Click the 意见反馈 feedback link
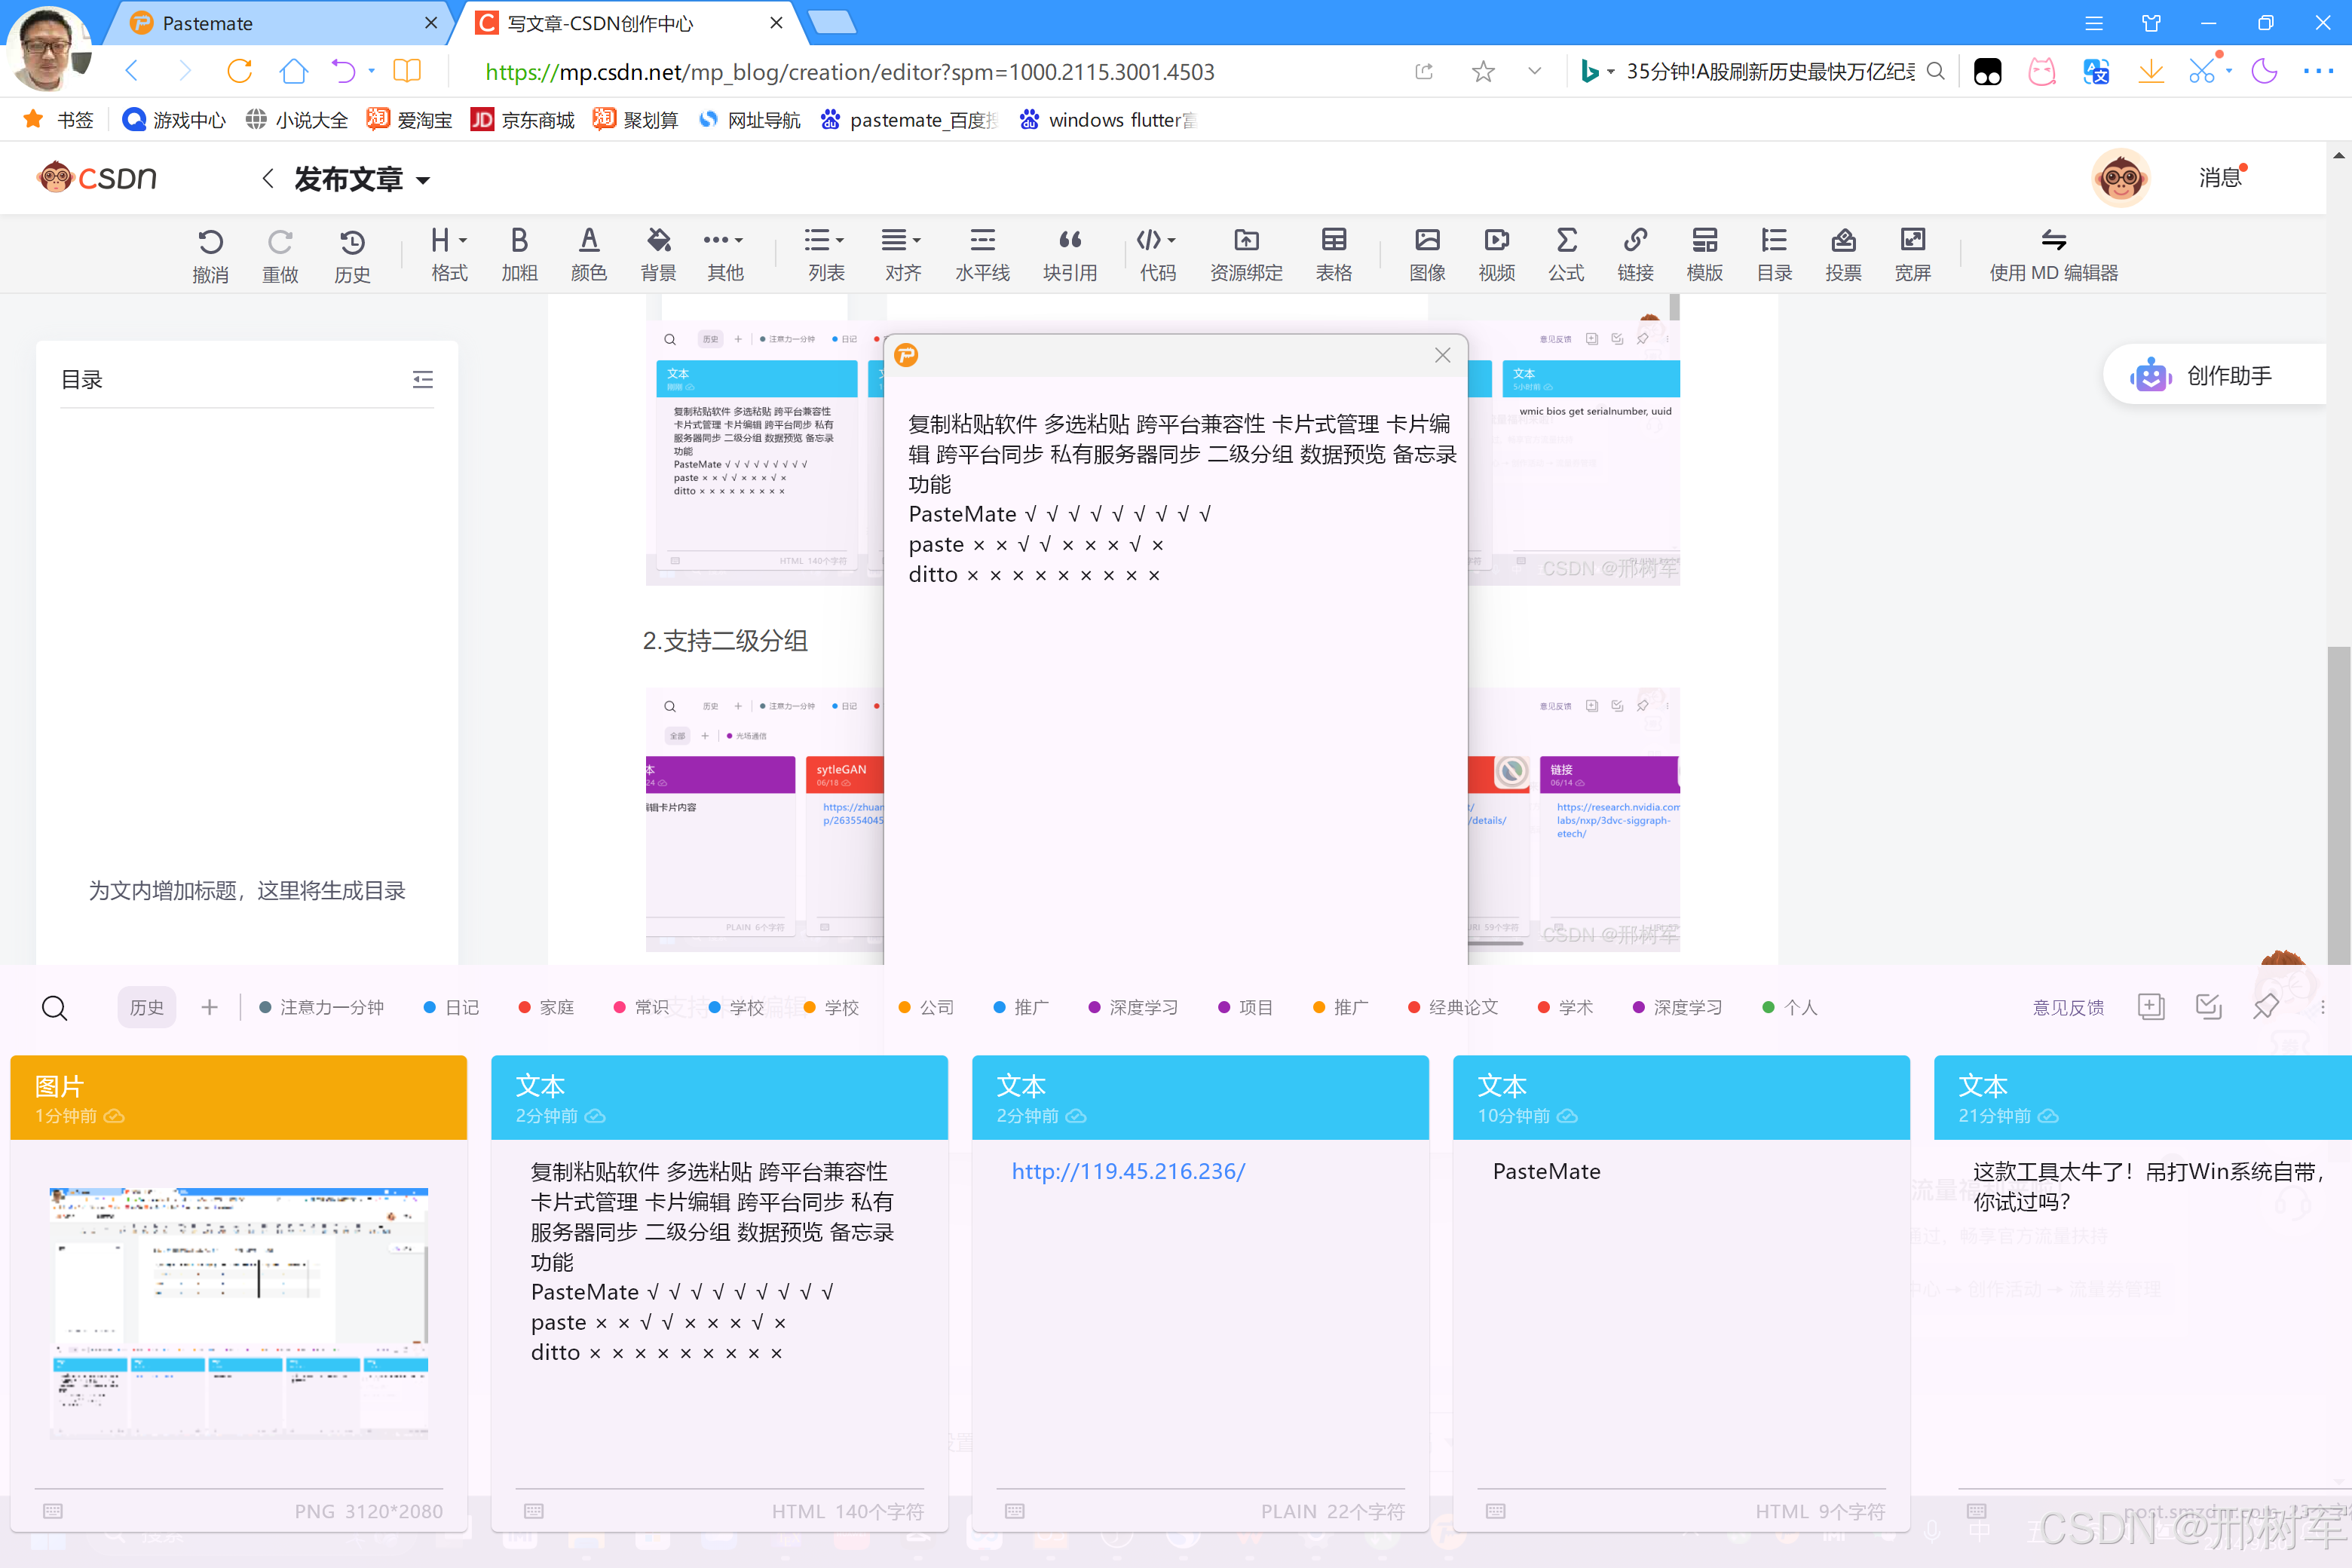The width and height of the screenshot is (2352, 1568). click(x=2068, y=1008)
